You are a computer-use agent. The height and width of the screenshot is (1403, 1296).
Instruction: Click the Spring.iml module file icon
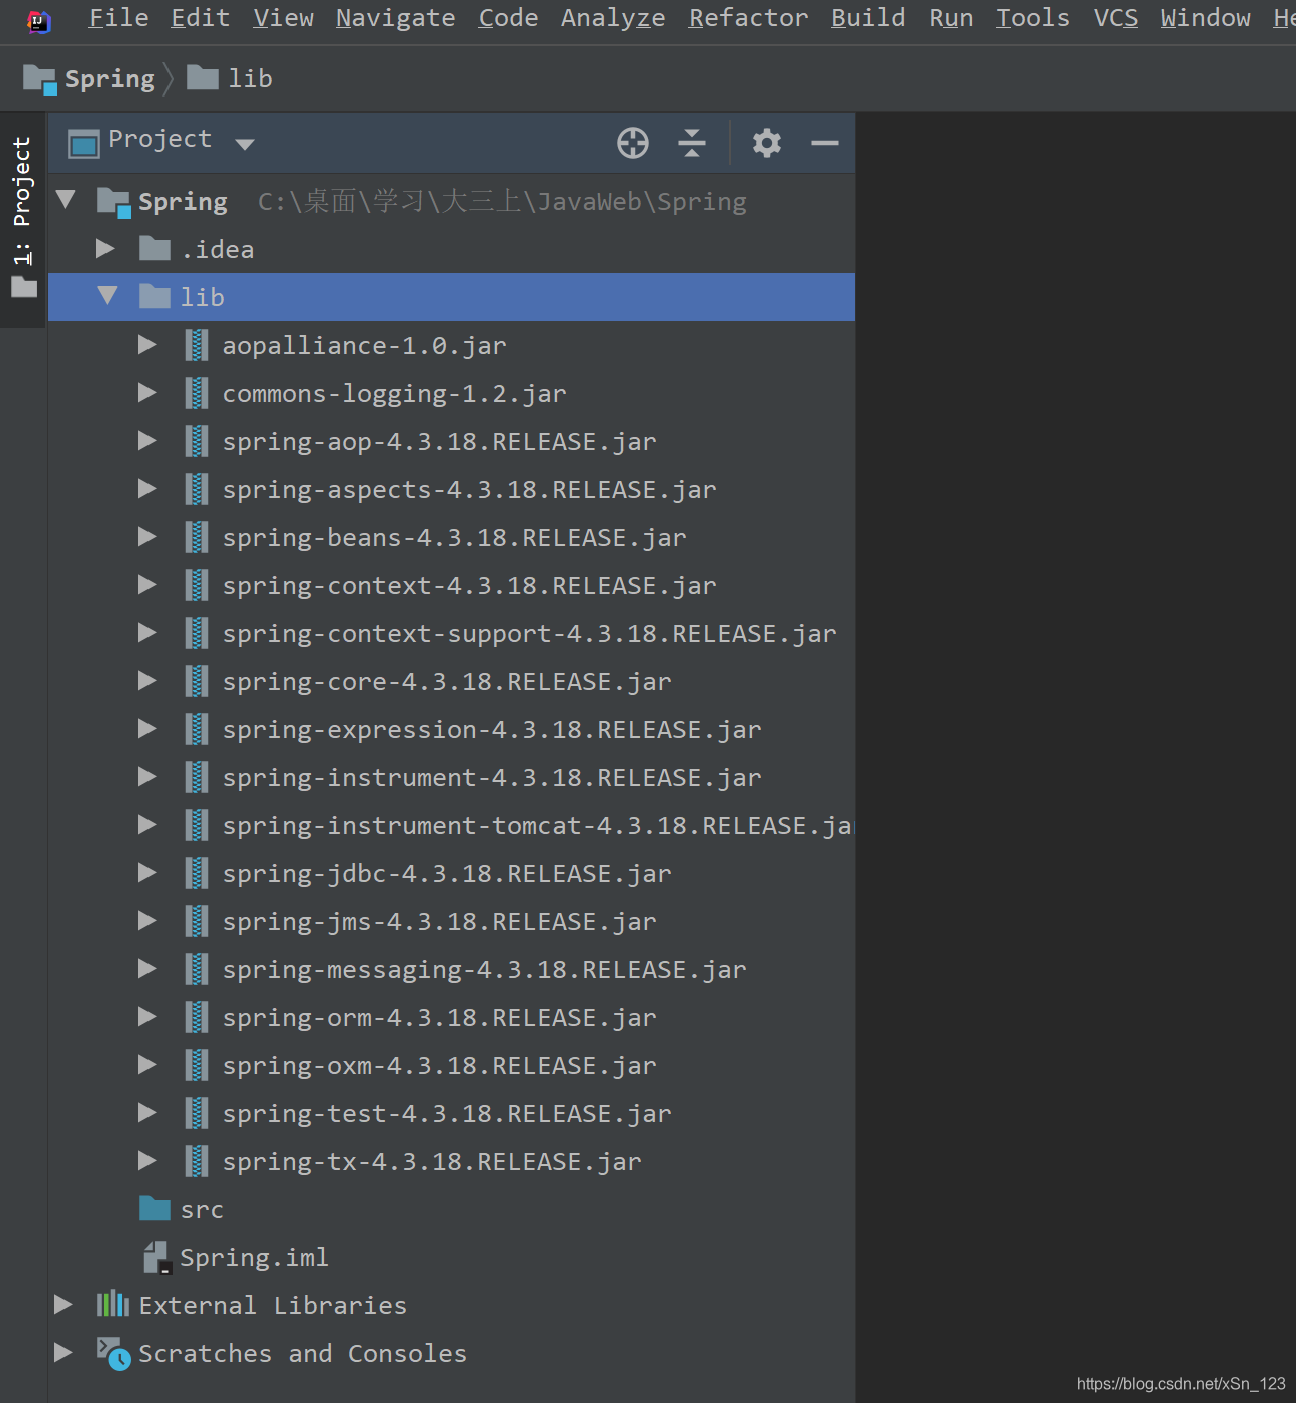click(158, 1257)
